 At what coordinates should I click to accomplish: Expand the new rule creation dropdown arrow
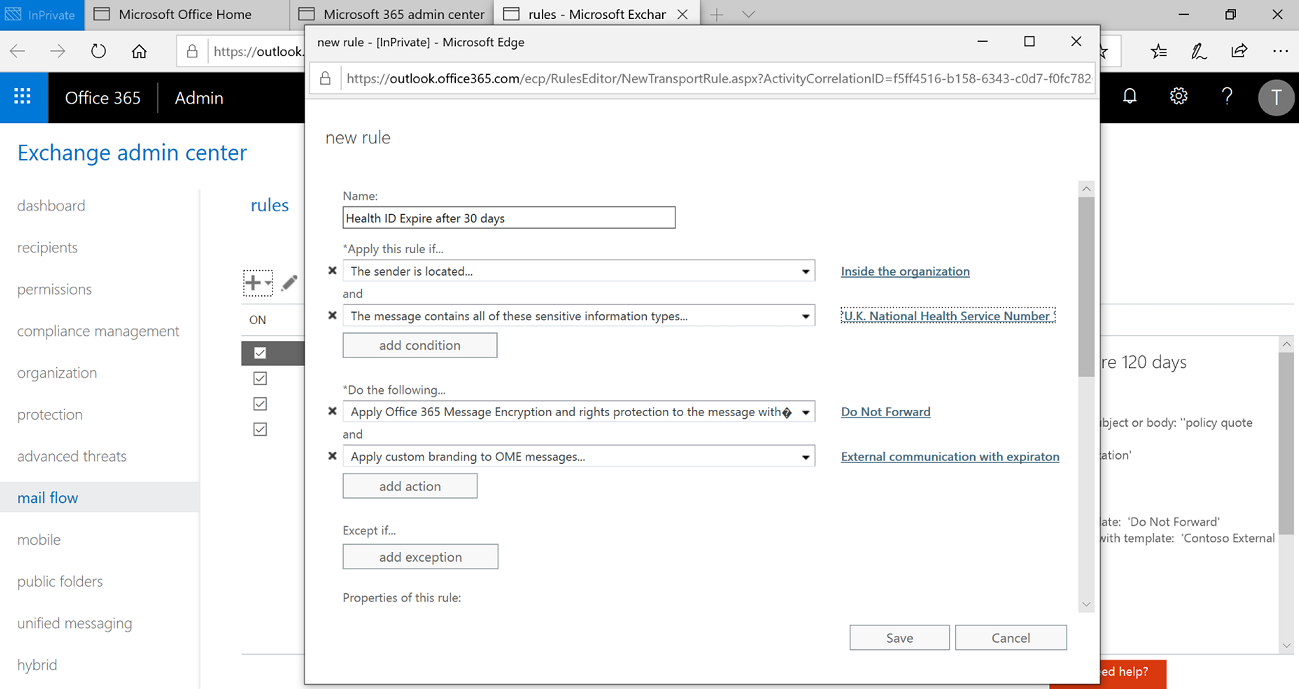point(265,283)
